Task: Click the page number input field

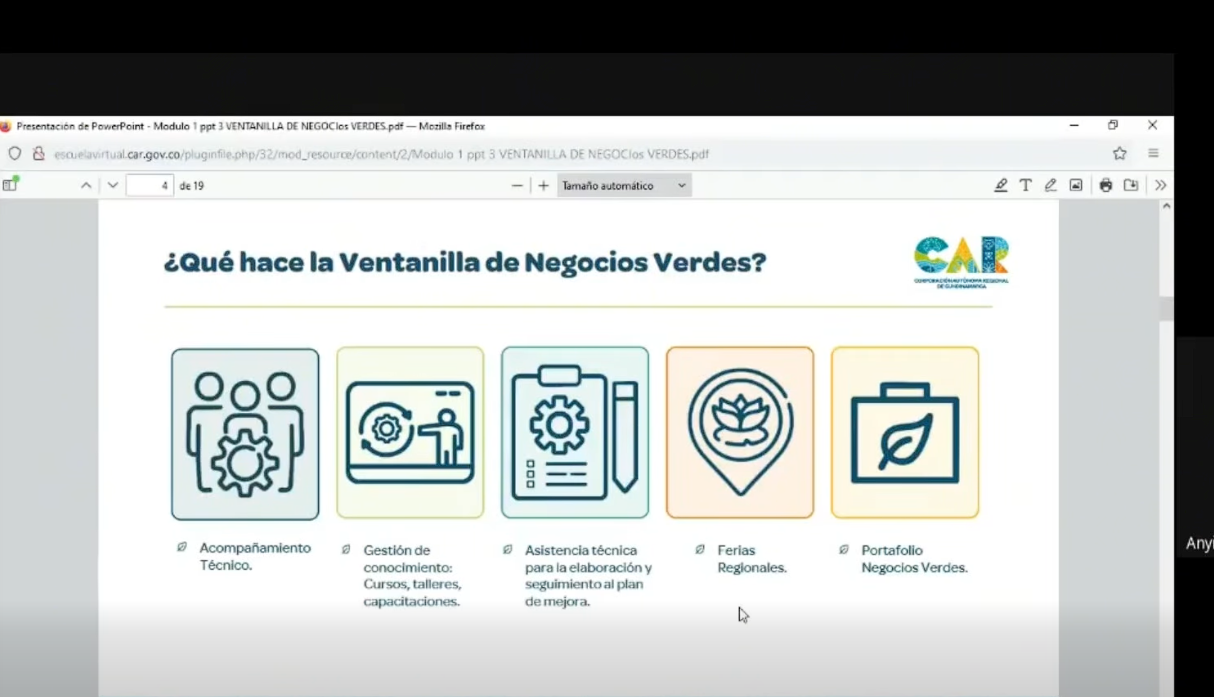Action: coord(150,185)
